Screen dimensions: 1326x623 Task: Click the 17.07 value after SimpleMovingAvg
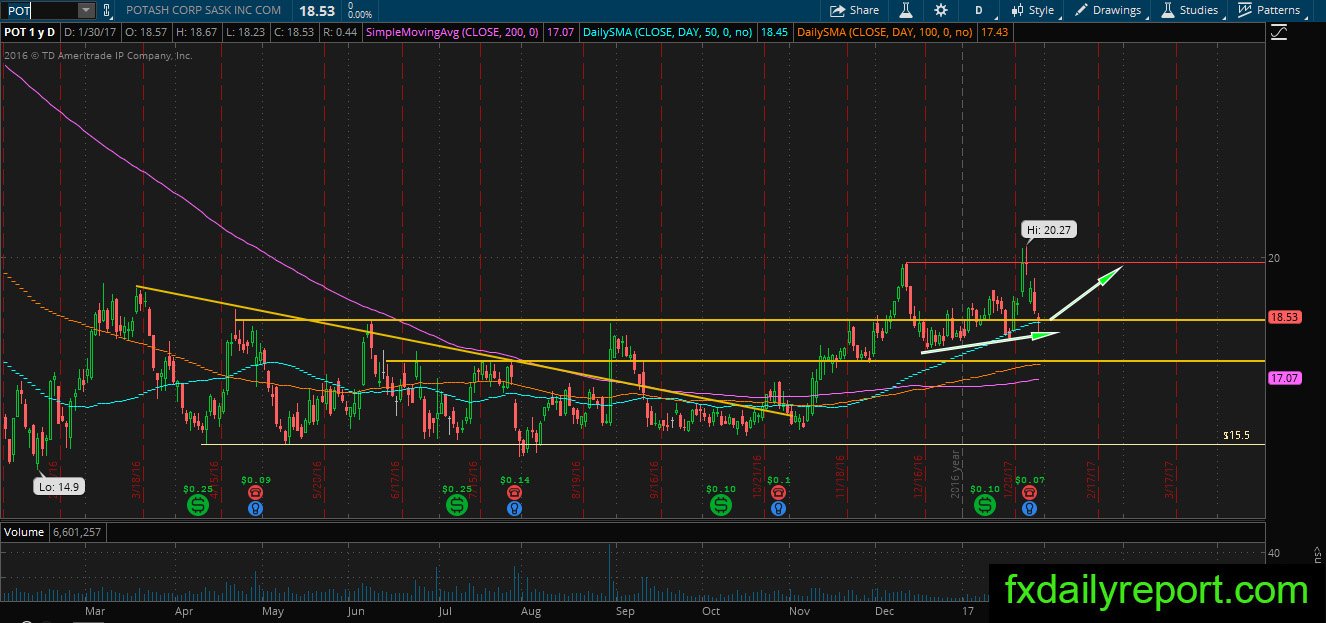(x=561, y=33)
